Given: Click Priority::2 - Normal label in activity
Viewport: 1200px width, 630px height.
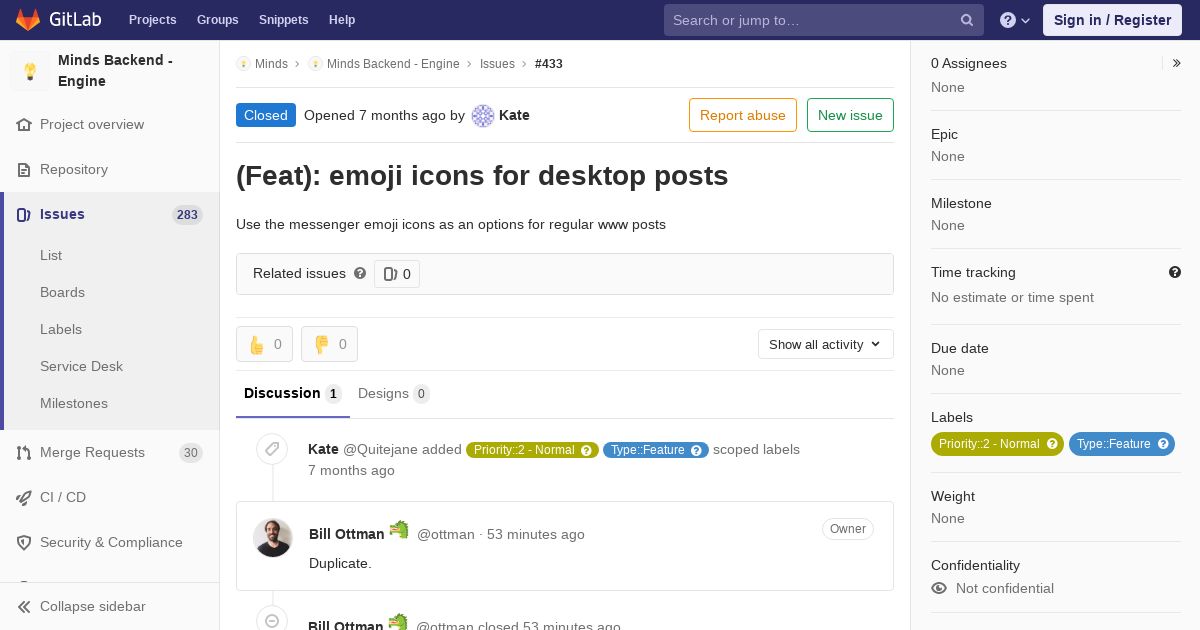Looking at the screenshot, I should [x=523, y=450].
